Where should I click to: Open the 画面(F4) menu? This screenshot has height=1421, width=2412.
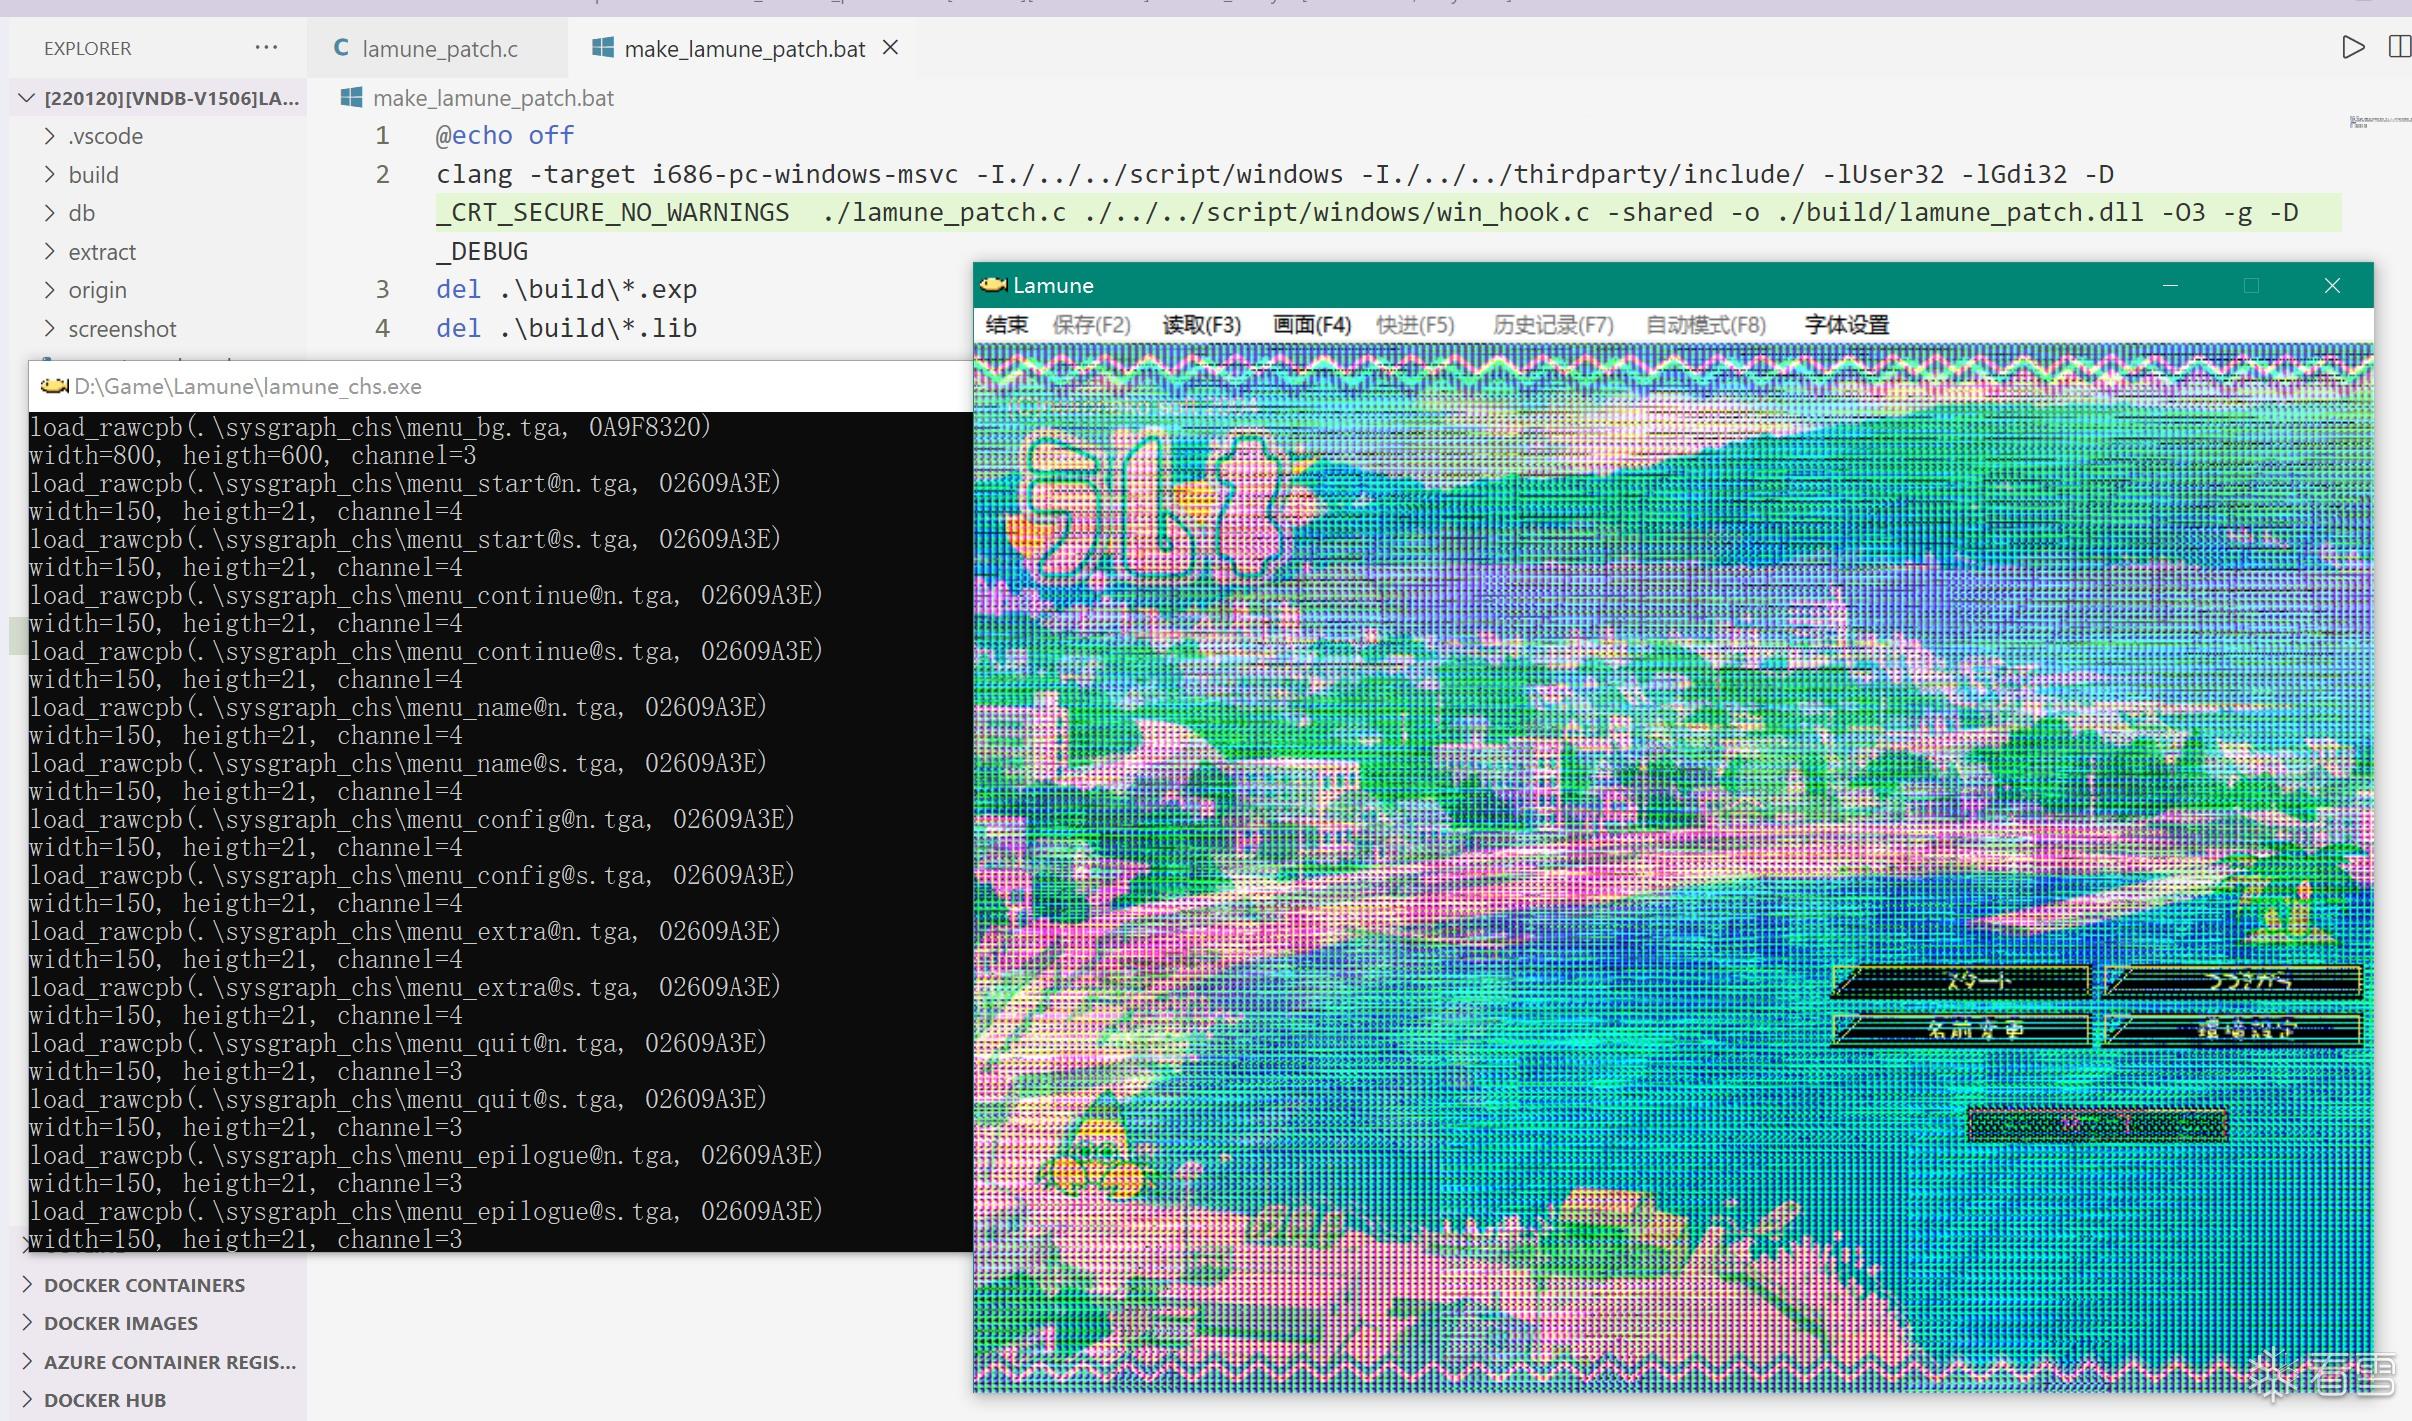pyautogui.click(x=1311, y=325)
